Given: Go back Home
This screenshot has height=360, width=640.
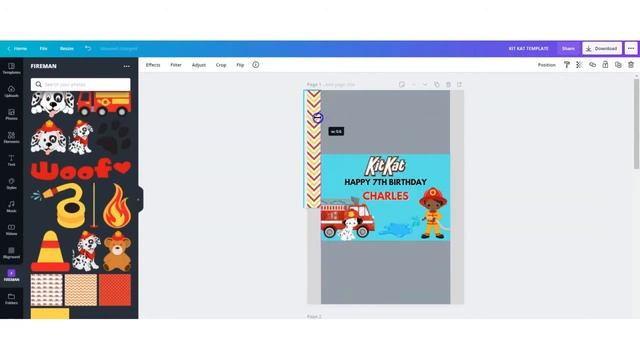Looking at the screenshot, I should pos(17,49).
